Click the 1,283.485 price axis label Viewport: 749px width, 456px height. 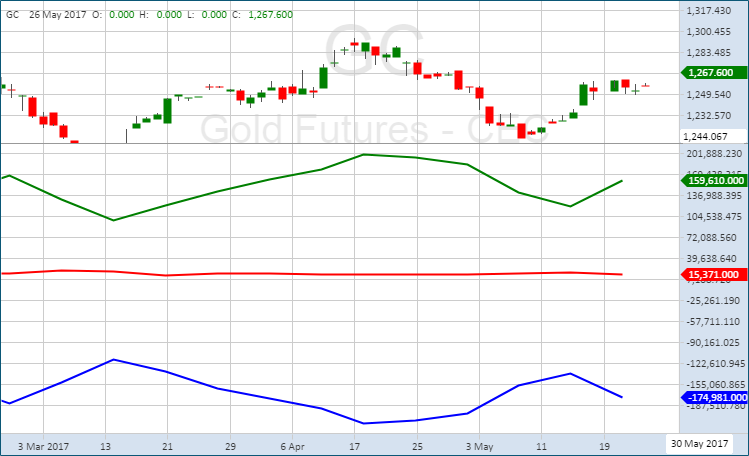[x=709, y=53]
